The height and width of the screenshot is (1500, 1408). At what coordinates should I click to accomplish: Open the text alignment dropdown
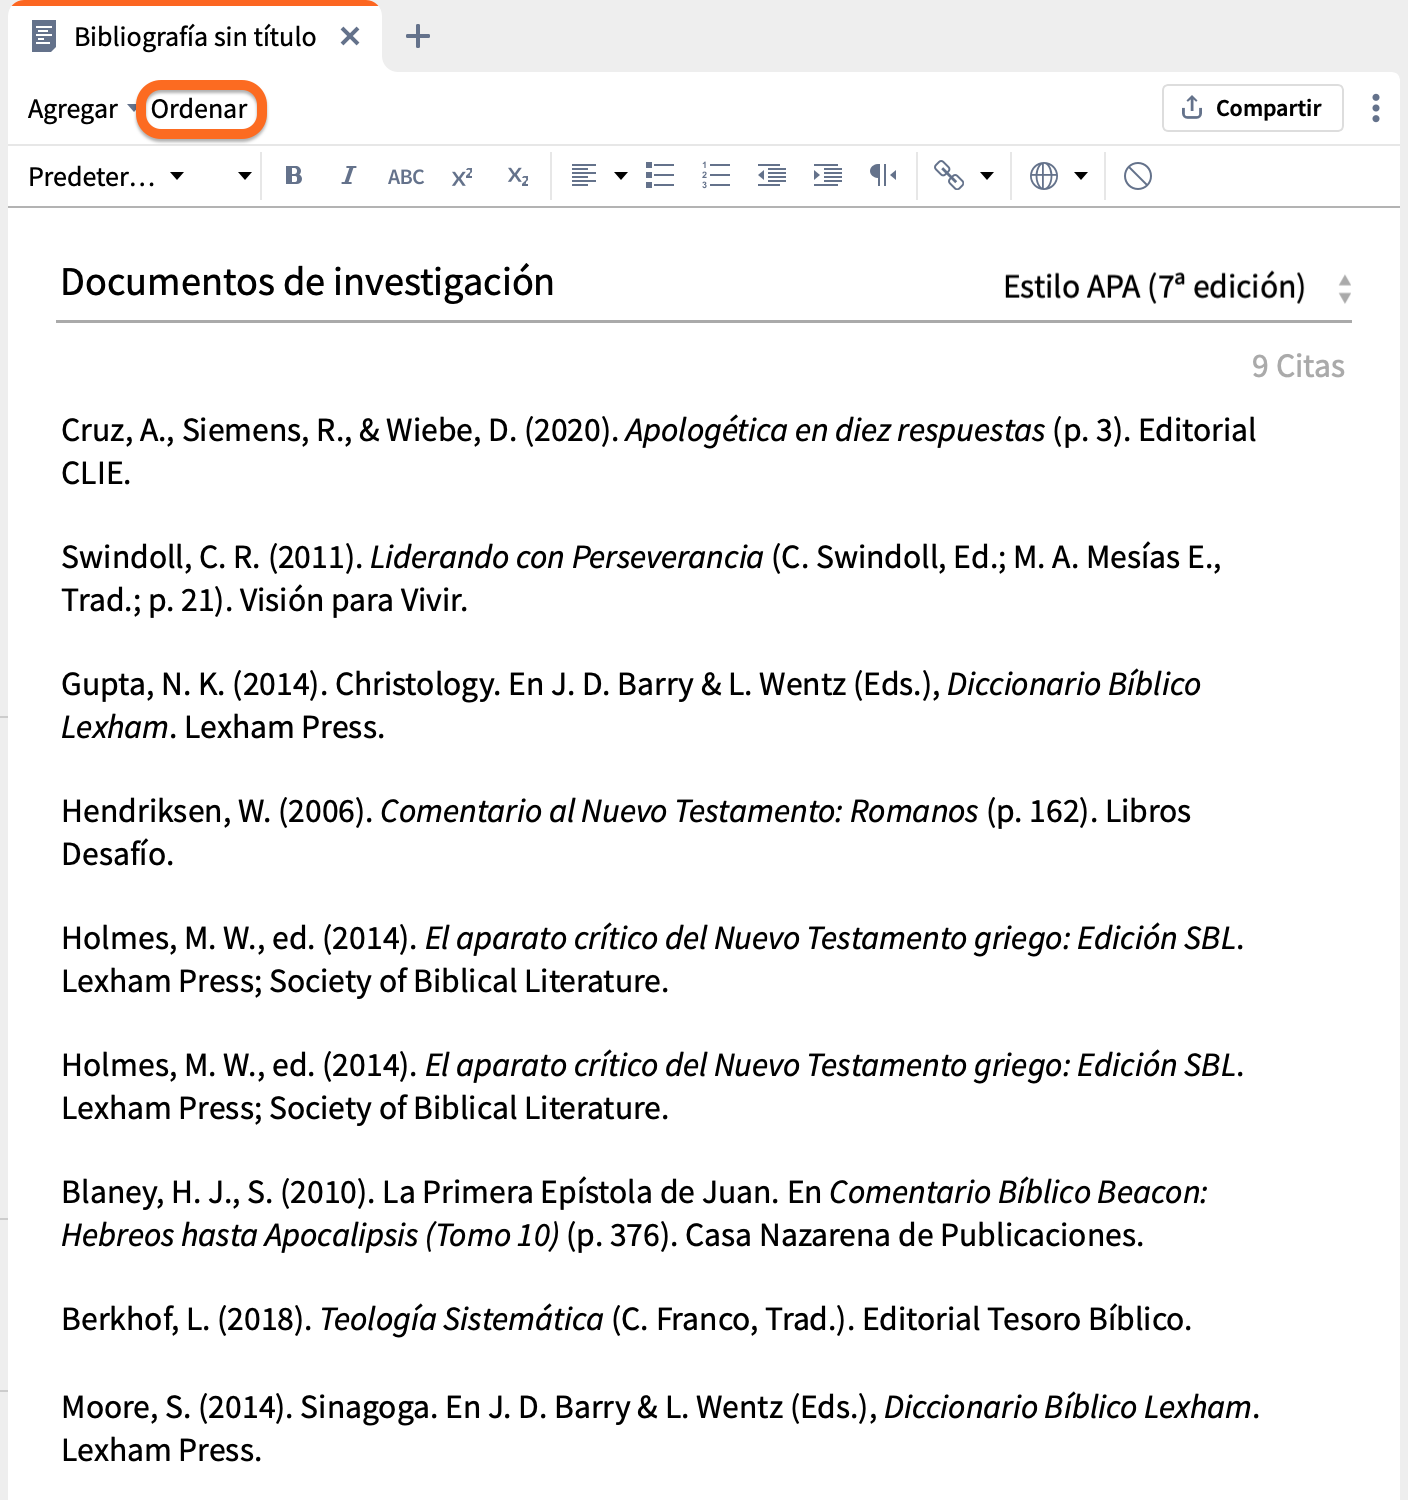pos(620,175)
